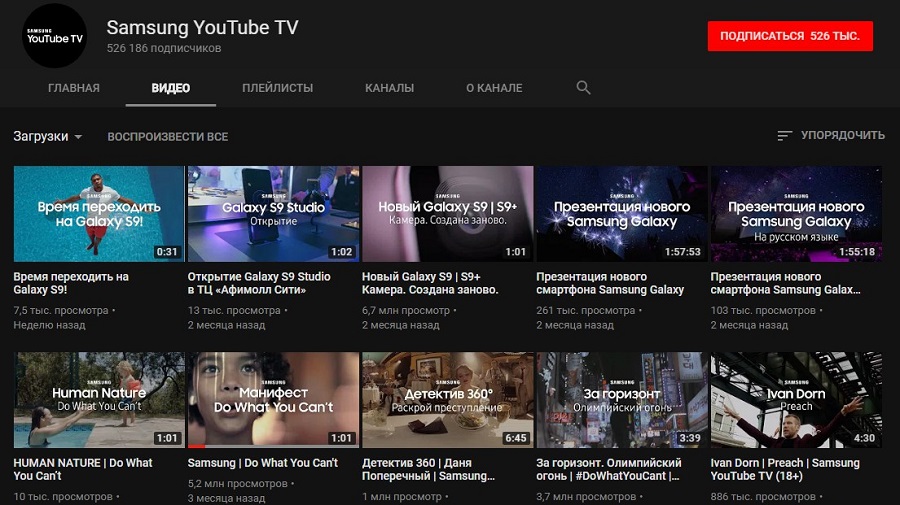Click the 13 тыс. просмотра text
Image resolution: width=900 pixels, height=505 pixels.
(x=234, y=310)
